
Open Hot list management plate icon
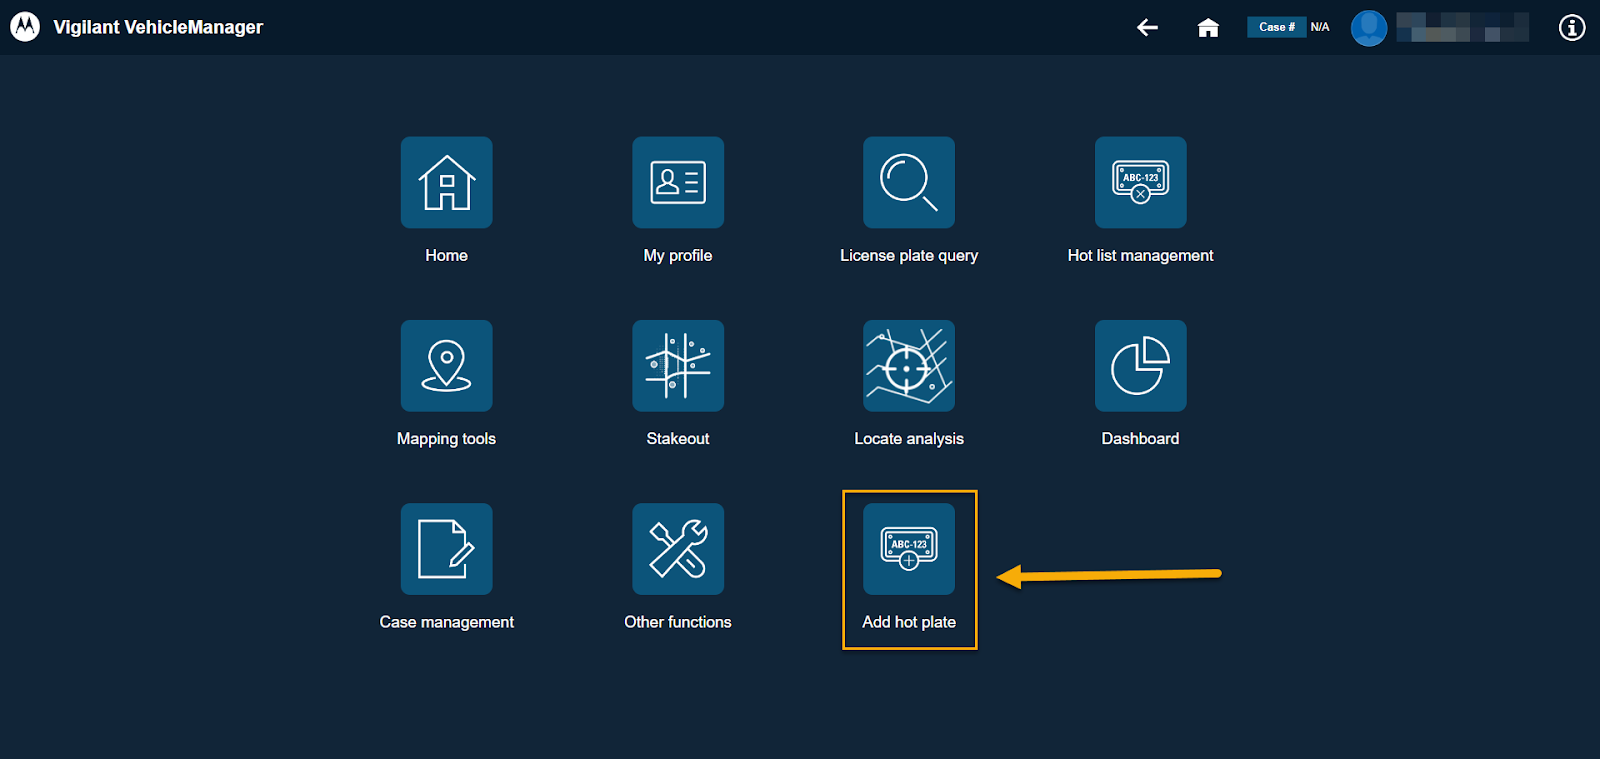(1140, 182)
